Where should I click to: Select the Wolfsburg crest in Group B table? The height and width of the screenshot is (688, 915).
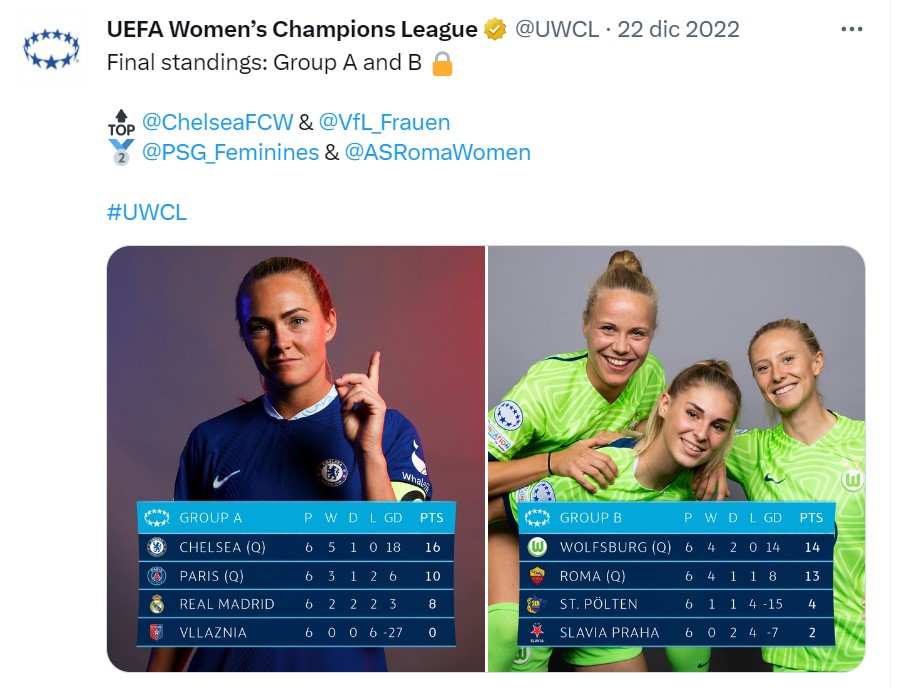[x=537, y=548]
